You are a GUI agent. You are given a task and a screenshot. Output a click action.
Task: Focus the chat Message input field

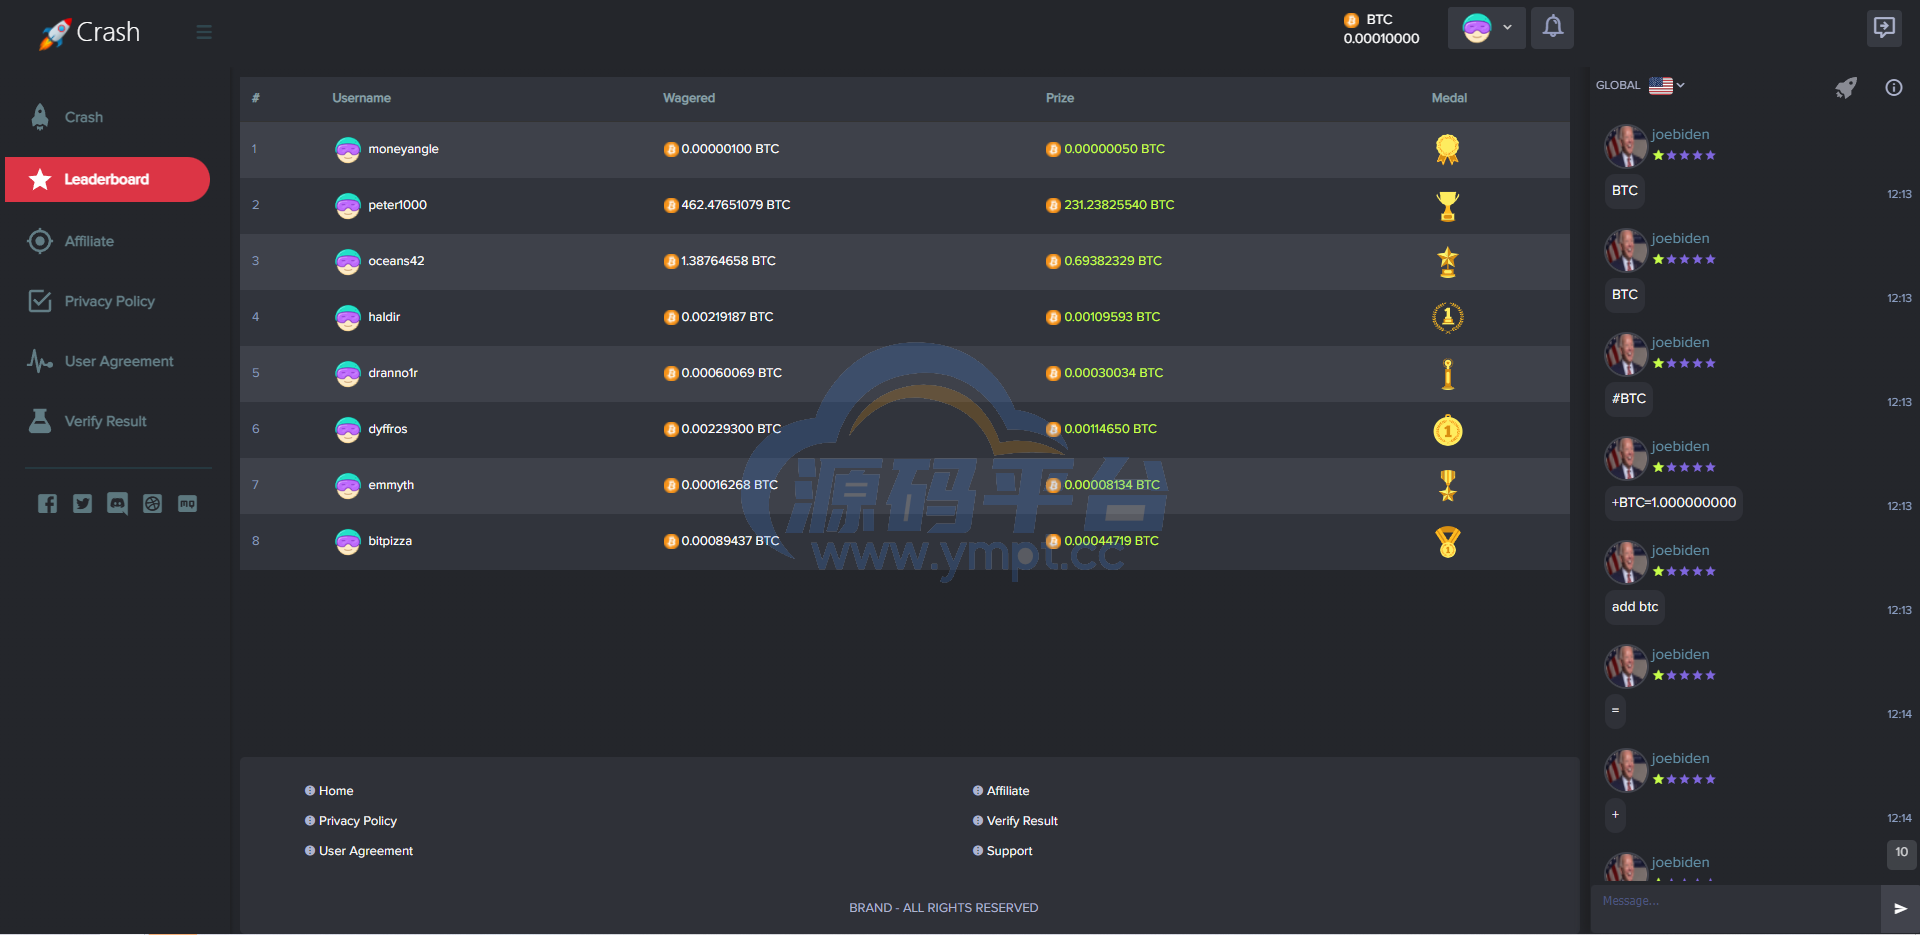point(1736,908)
